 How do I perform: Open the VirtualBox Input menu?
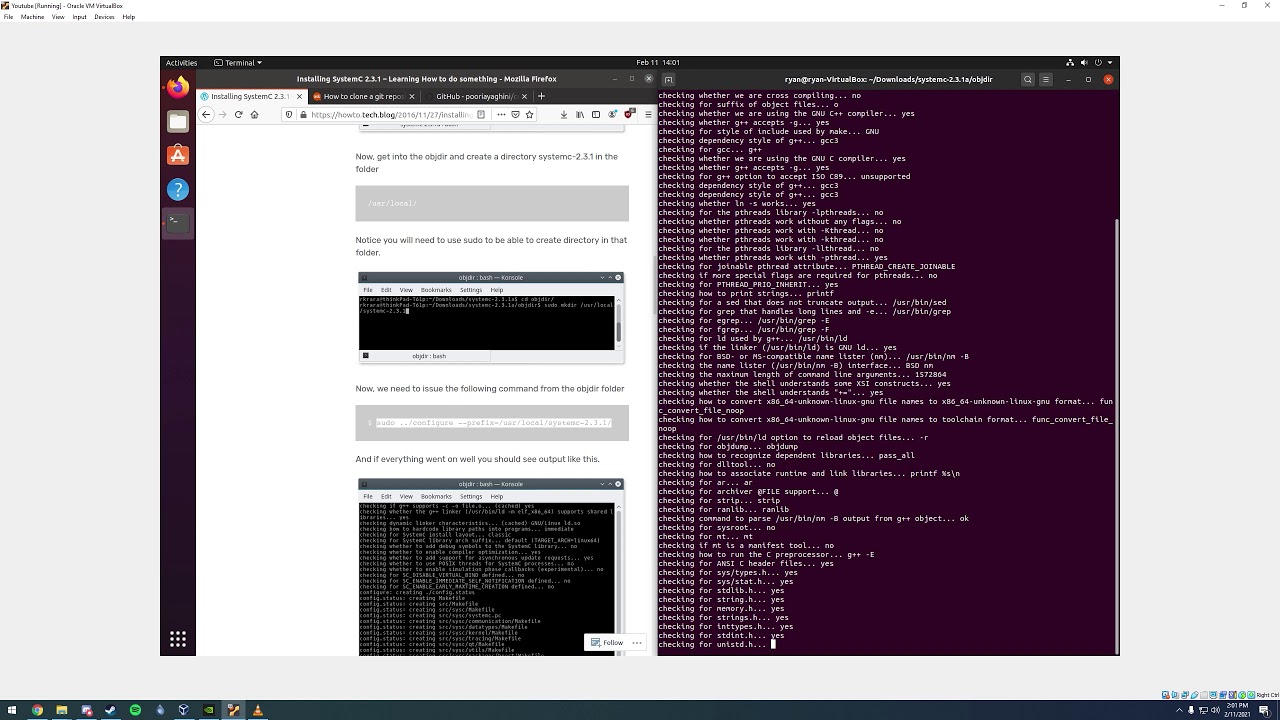click(79, 17)
